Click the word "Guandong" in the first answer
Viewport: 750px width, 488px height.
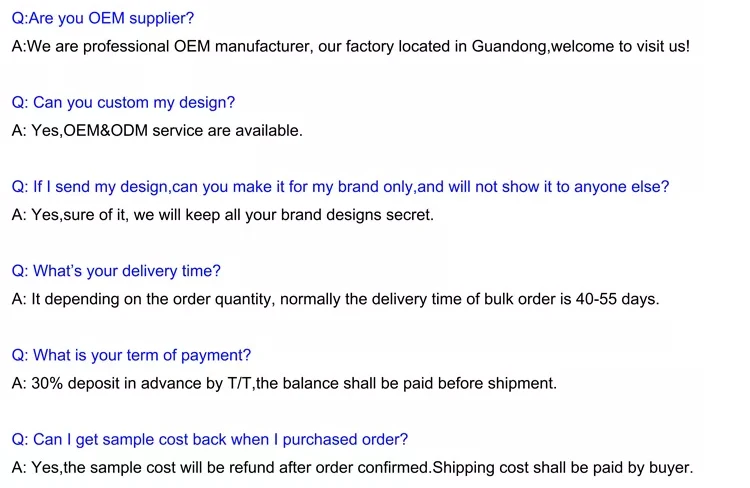pyautogui.click(x=509, y=46)
